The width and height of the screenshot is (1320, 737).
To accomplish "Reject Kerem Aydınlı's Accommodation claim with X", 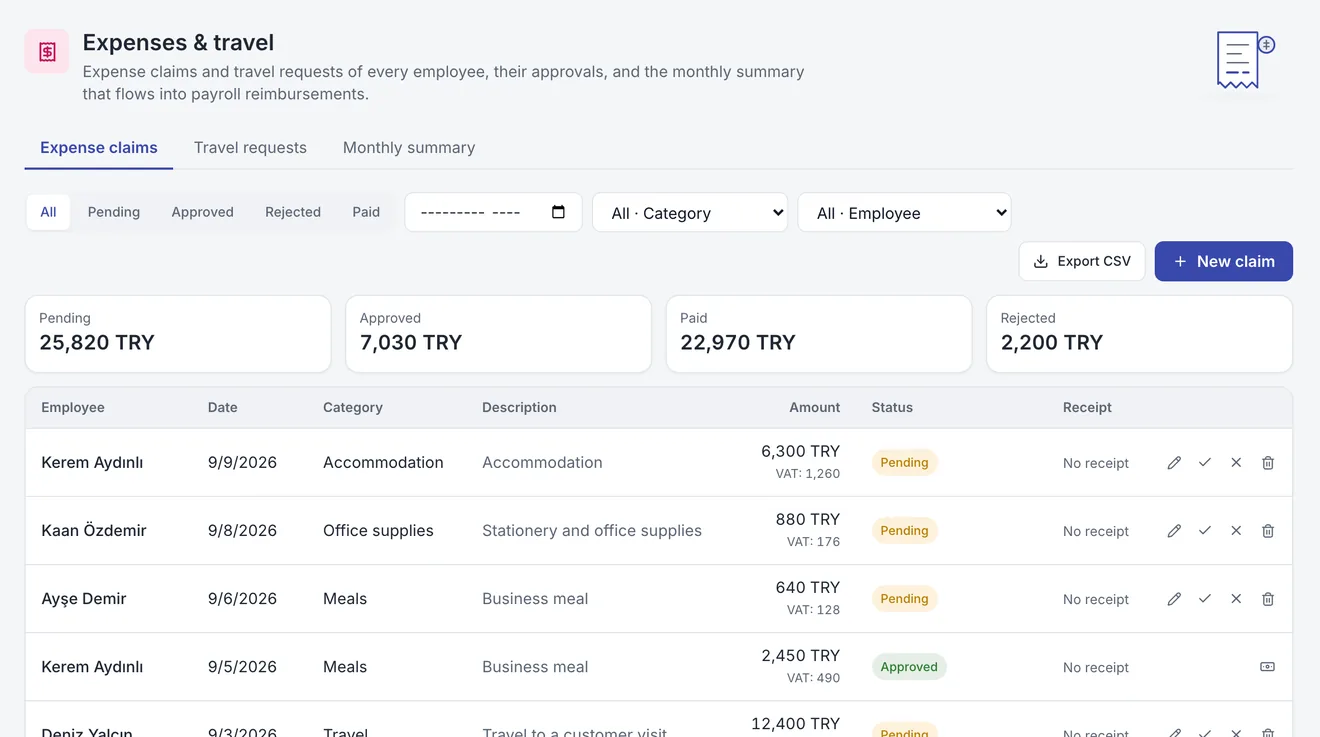I will 1236,463.
